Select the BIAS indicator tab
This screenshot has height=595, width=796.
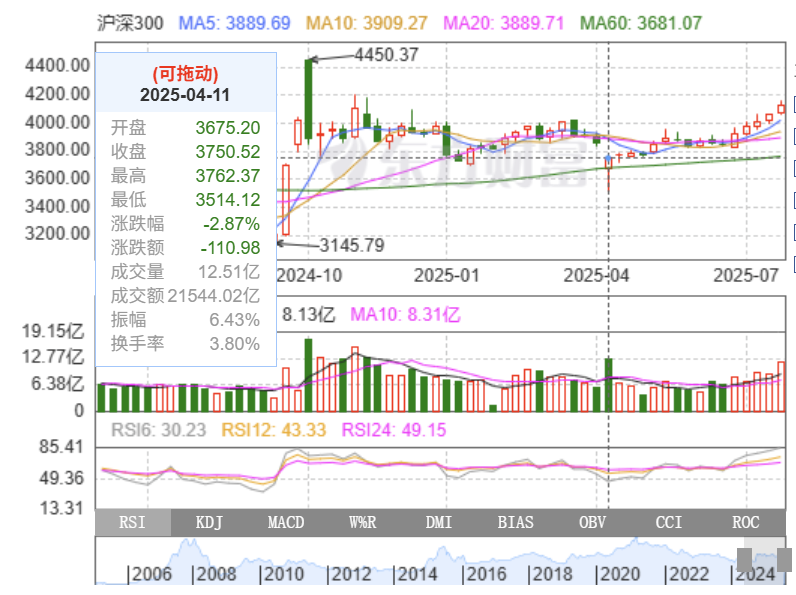click(515, 523)
